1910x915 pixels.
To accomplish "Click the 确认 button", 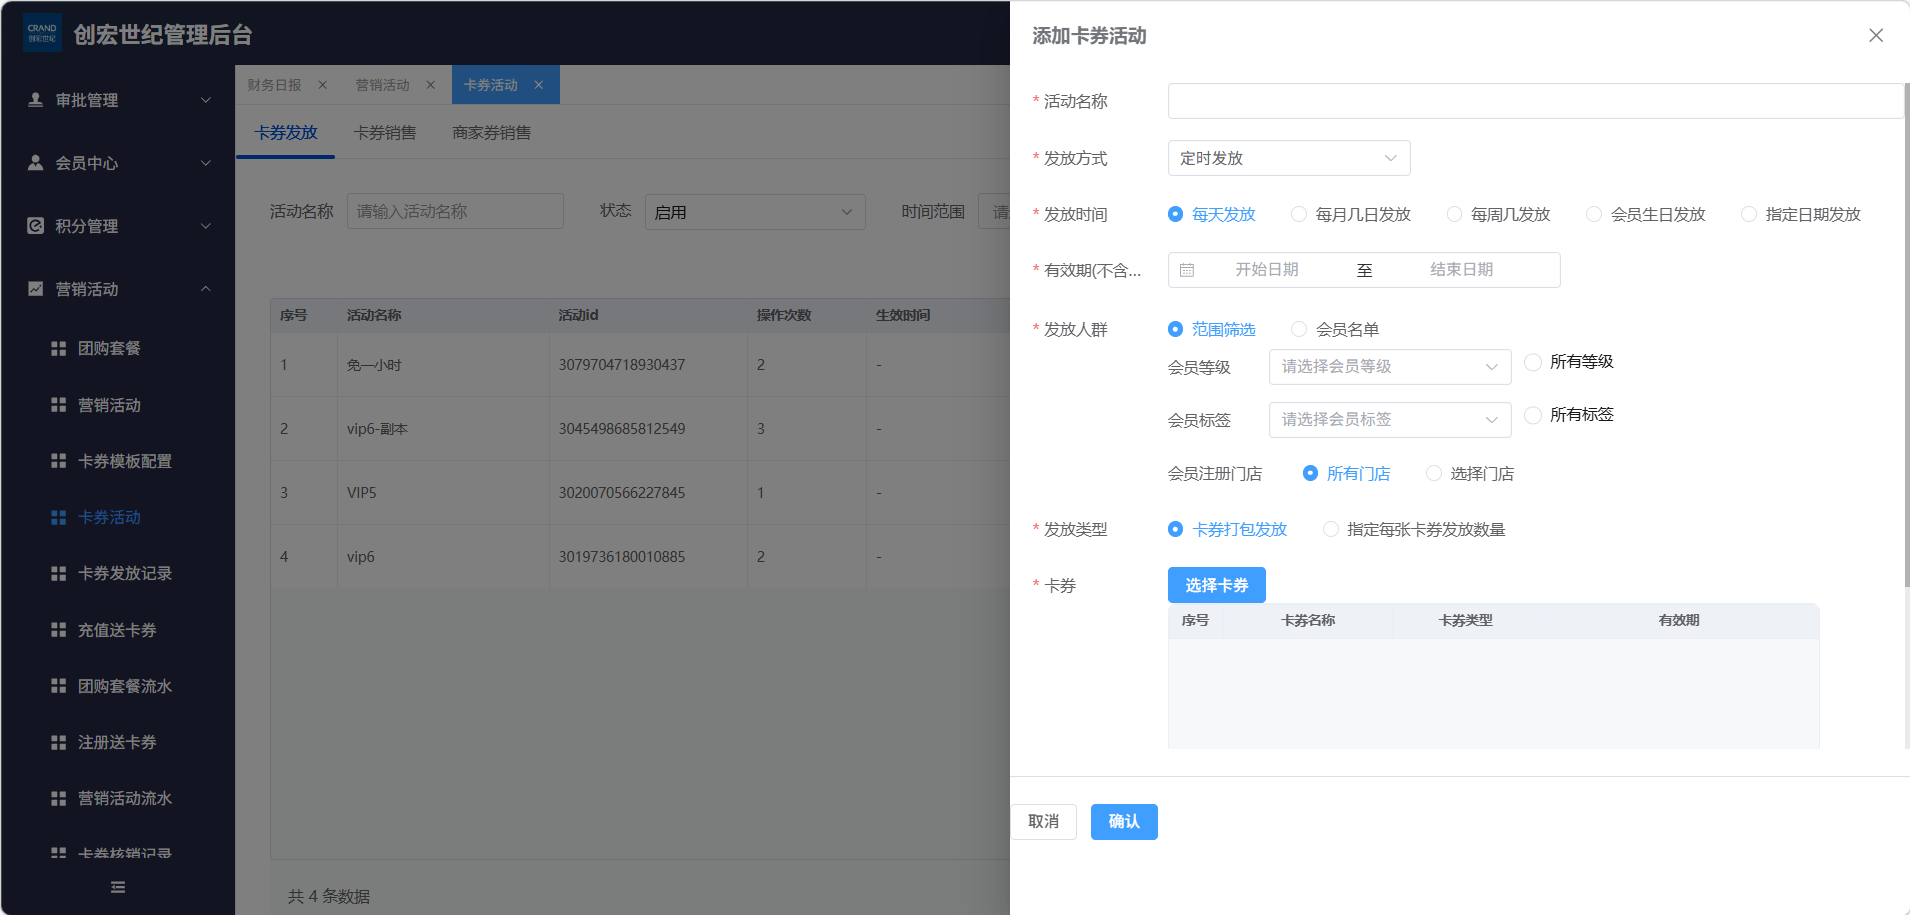I will coord(1123,822).
